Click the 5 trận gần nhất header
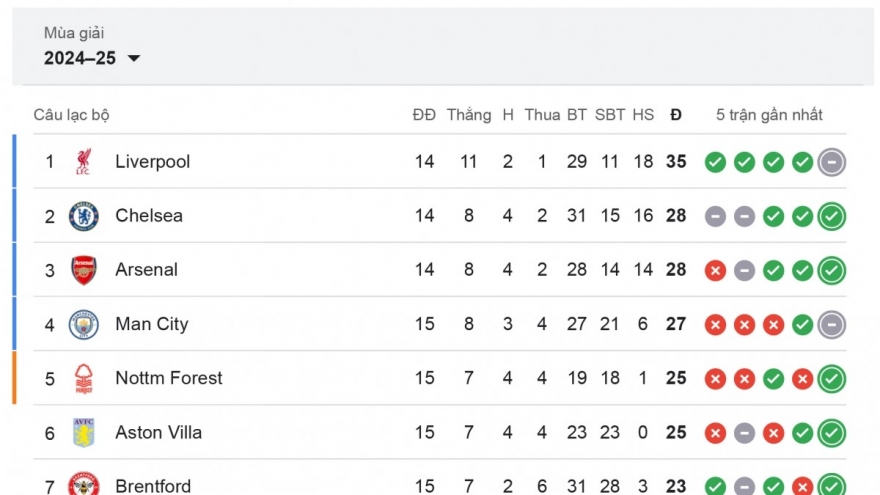Viewport: 880px width, 495px height. tap(769, 115)
